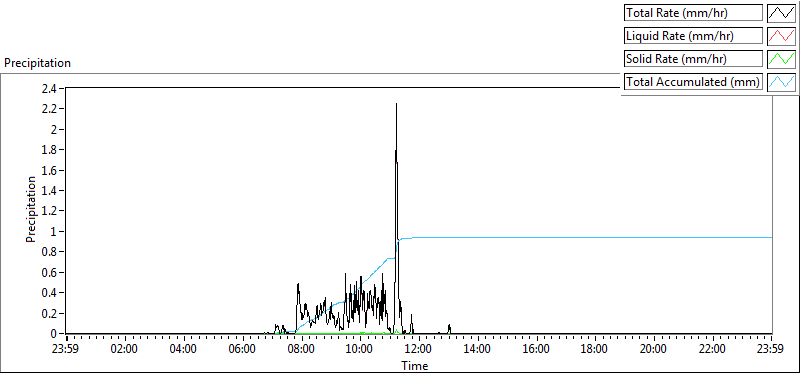Click the 10:00 time axis label
The image size is (800, 373).
360,350
